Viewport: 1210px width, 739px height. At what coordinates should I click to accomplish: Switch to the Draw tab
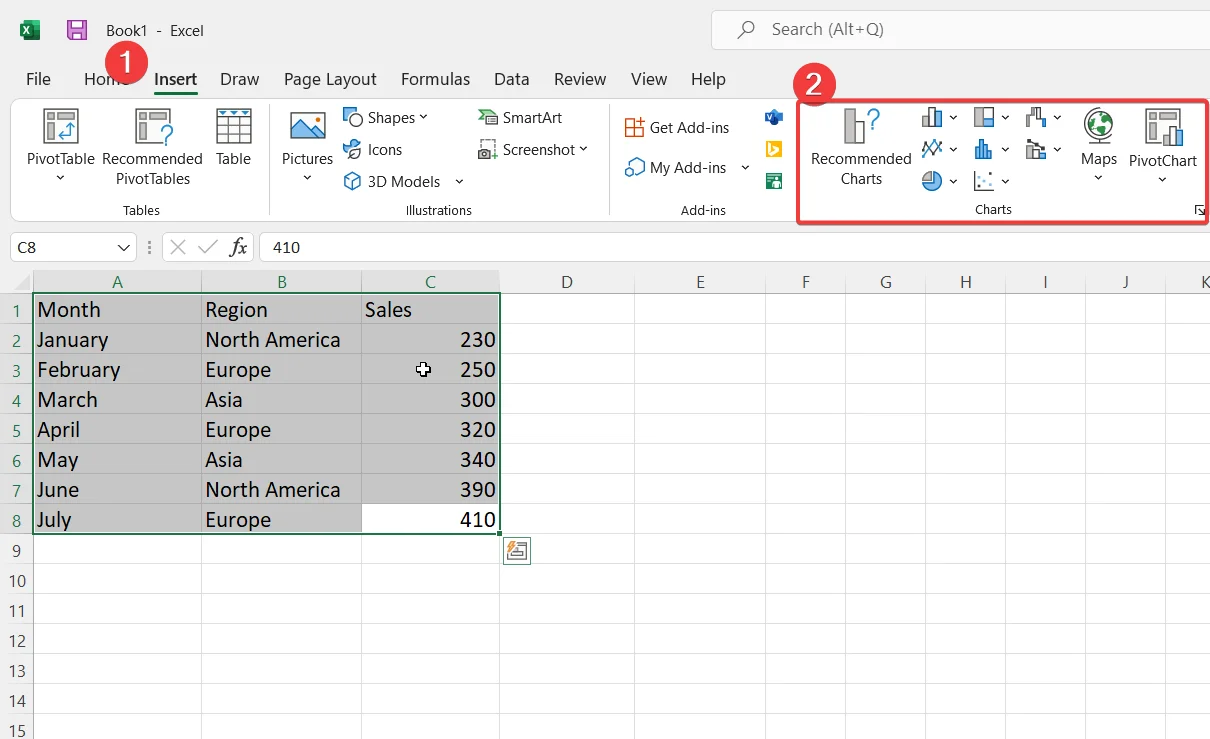click(x=239, y=79)
